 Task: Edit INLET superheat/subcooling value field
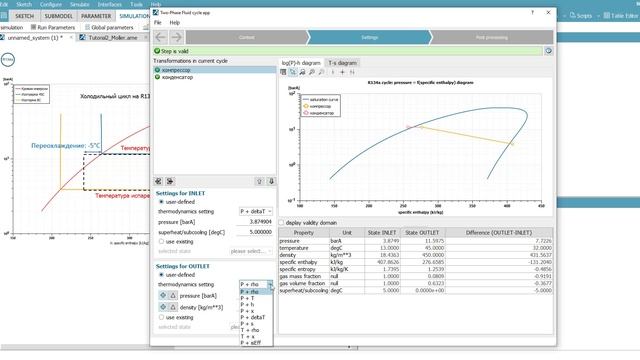click(254, 232)
